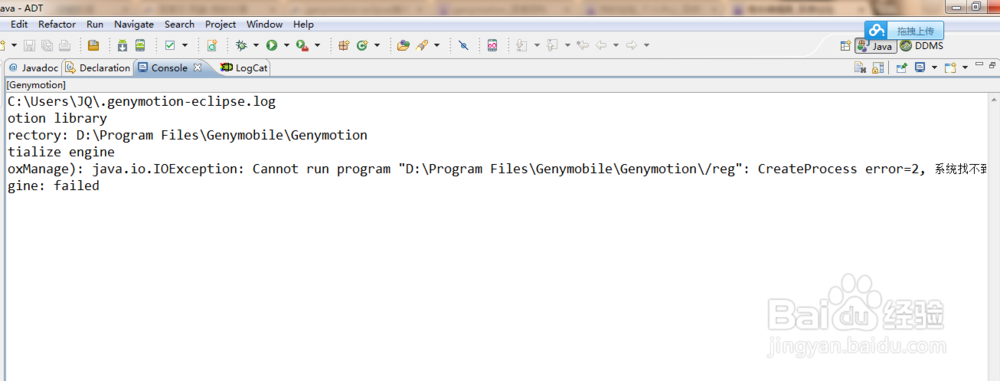Click the Open Console icon
This screenshot has height=381, width=1000.
tap(950, 67)
